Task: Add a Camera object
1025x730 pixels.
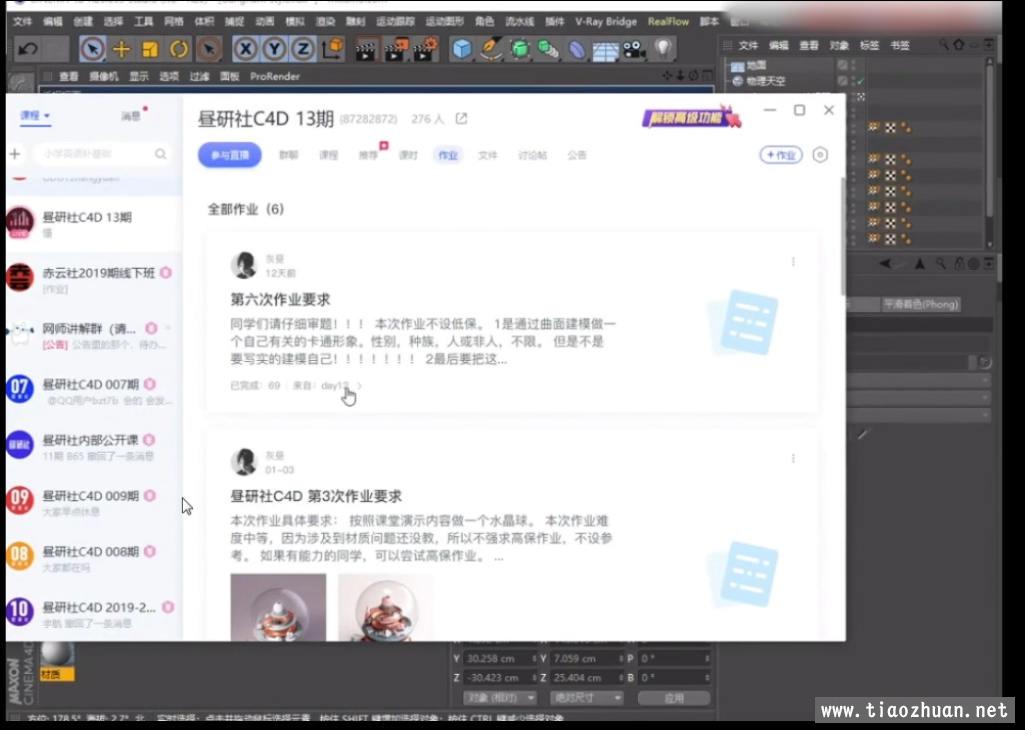Action: pyautogui.click(x=634, y=49)
